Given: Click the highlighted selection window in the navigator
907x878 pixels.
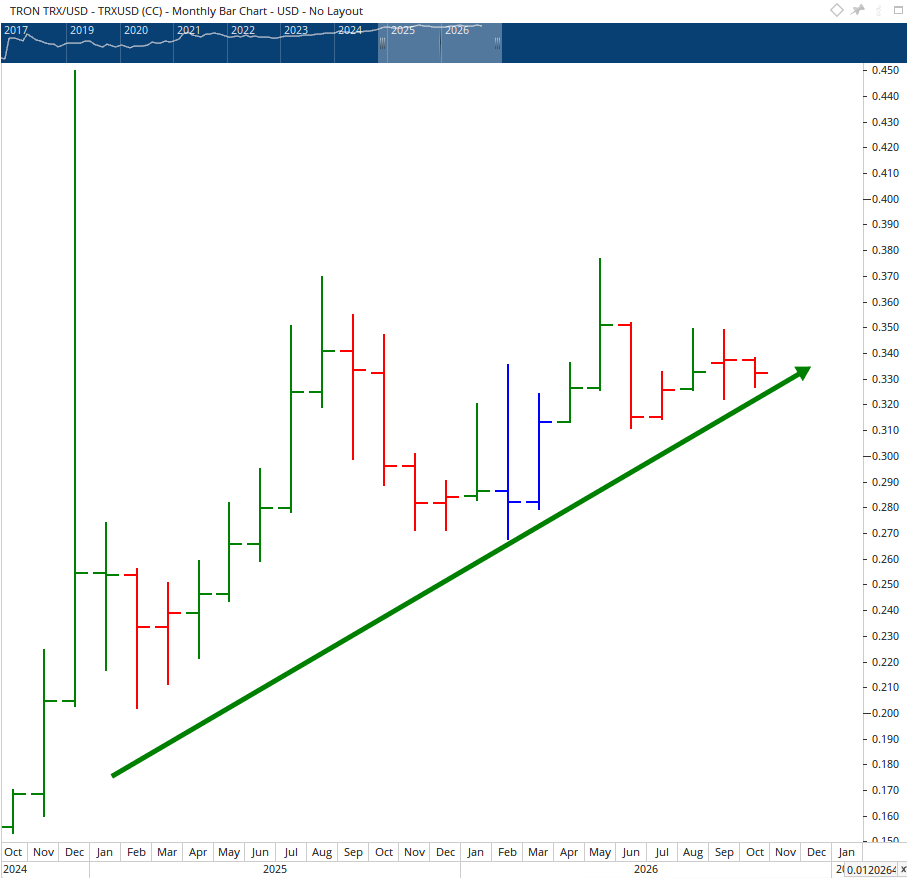Looking at the screenshot, I should (440, 43).
